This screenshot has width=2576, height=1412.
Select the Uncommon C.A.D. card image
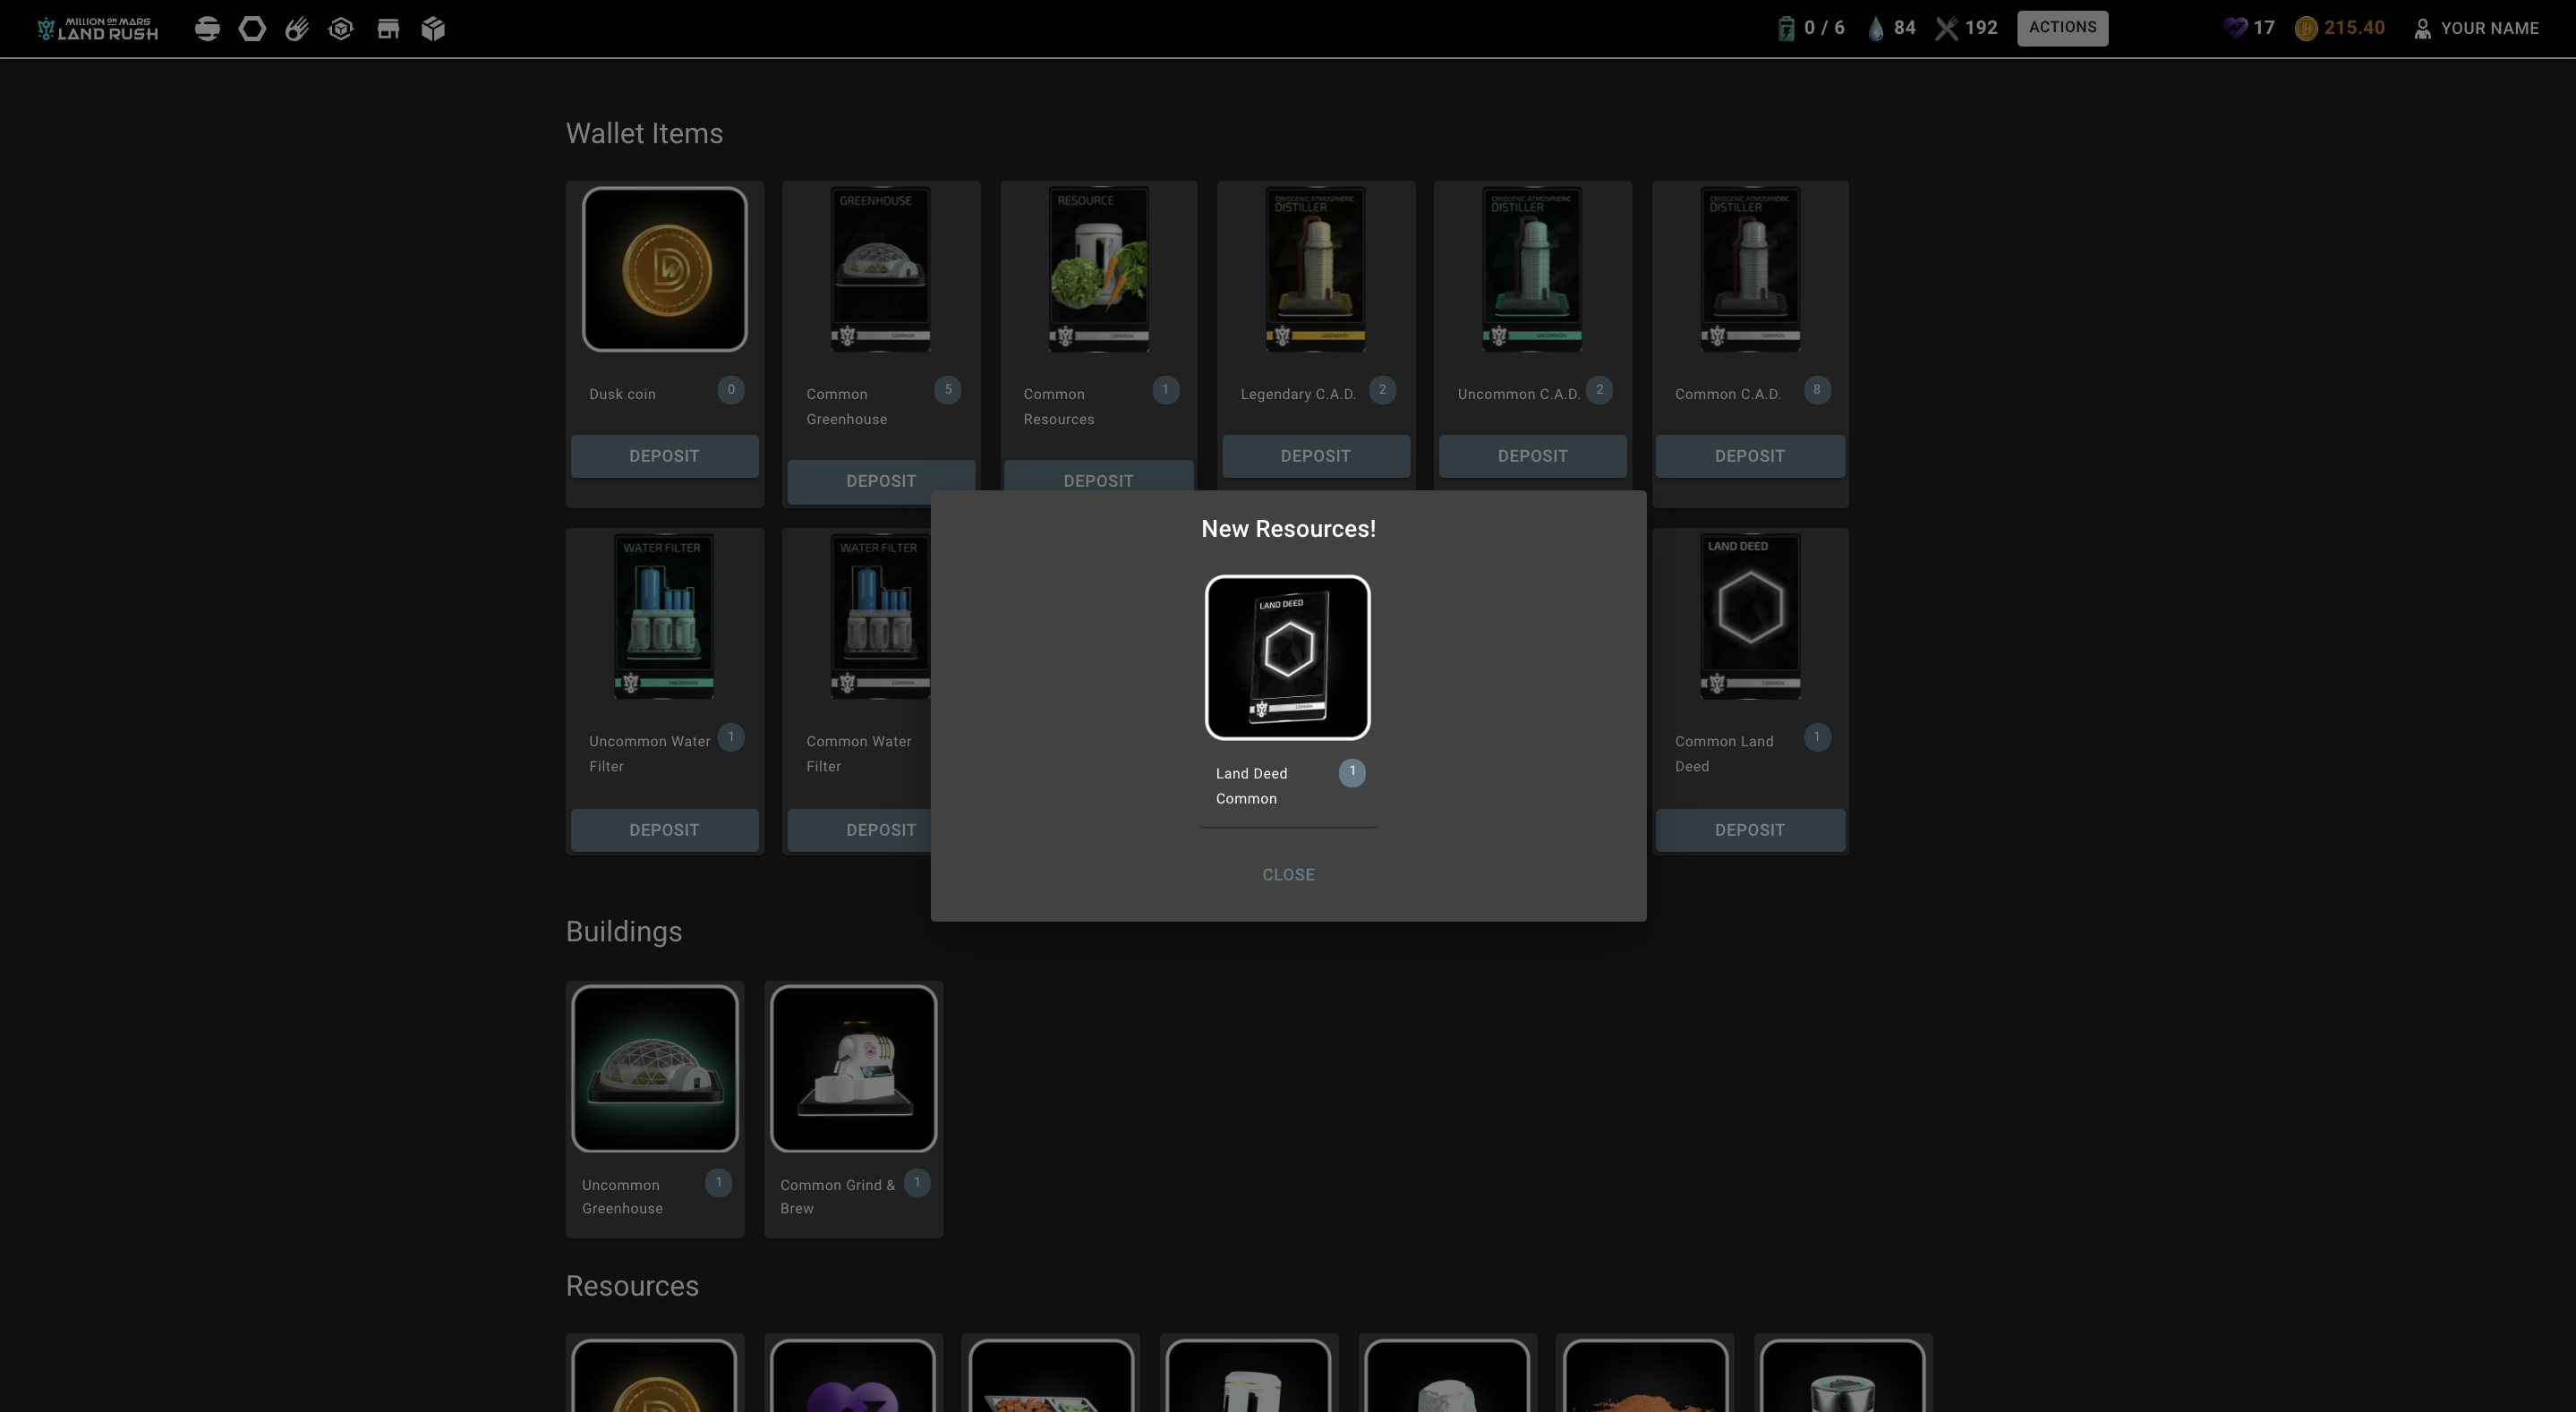coord(1532,269)
